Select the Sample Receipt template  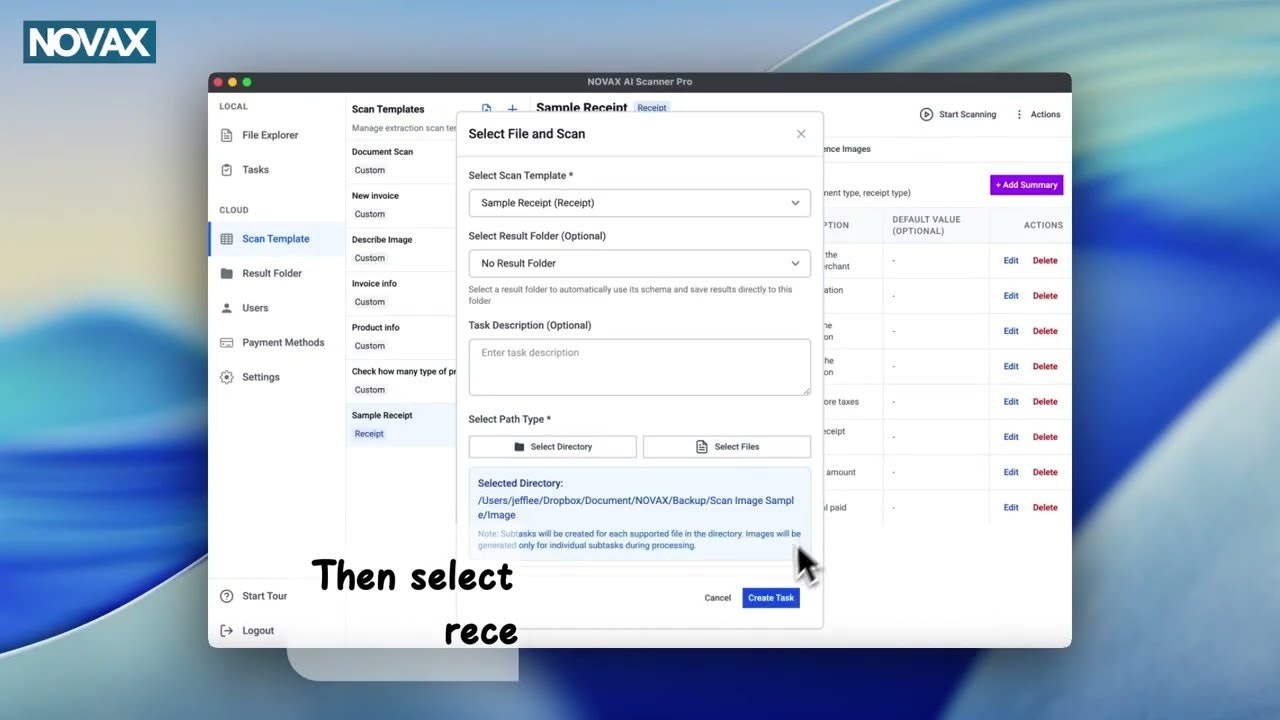pos(402,425)
